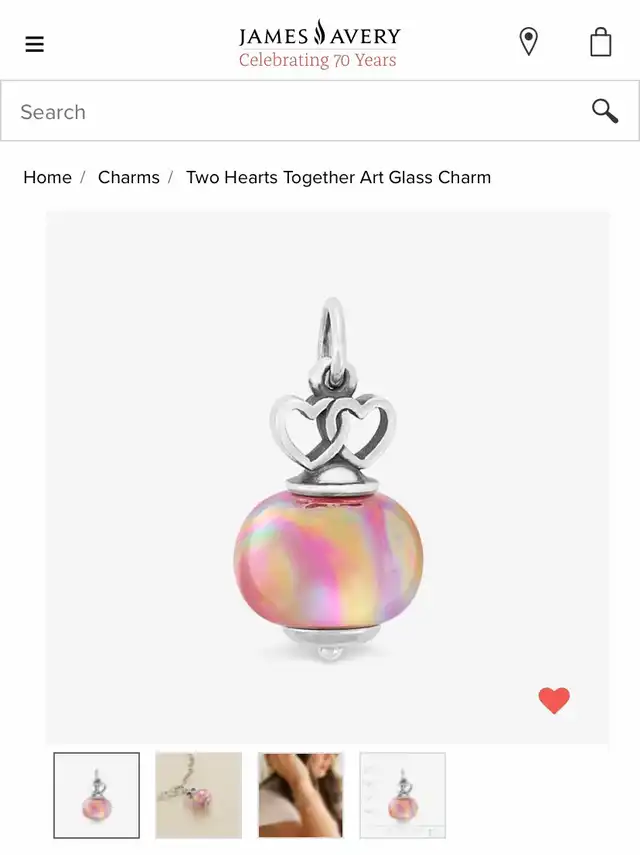Open the hamburger navigation menu
This screenshot has width=640, height=855.
pyautogui.click(x=34, y=44)
